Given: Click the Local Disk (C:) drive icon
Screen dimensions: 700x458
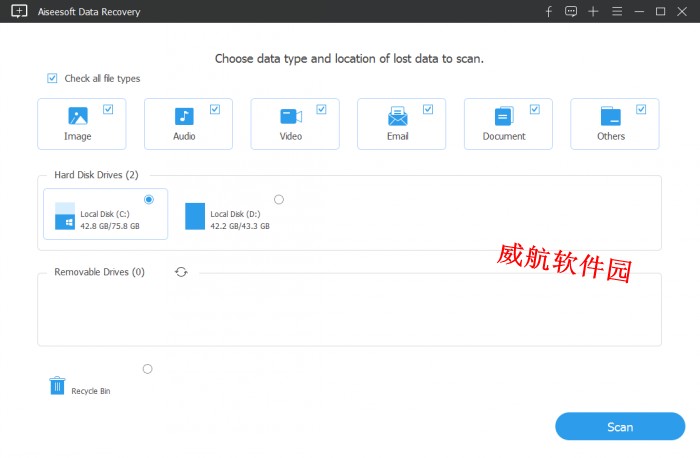Looking at the screenshot, I should (65, 216).
